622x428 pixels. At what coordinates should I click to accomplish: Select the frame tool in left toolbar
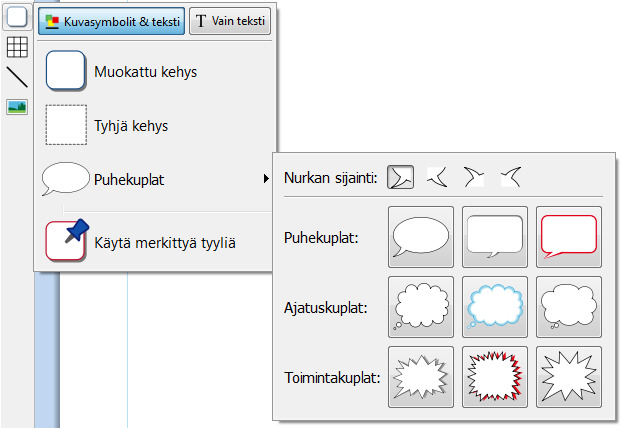(x=17, y=18)
